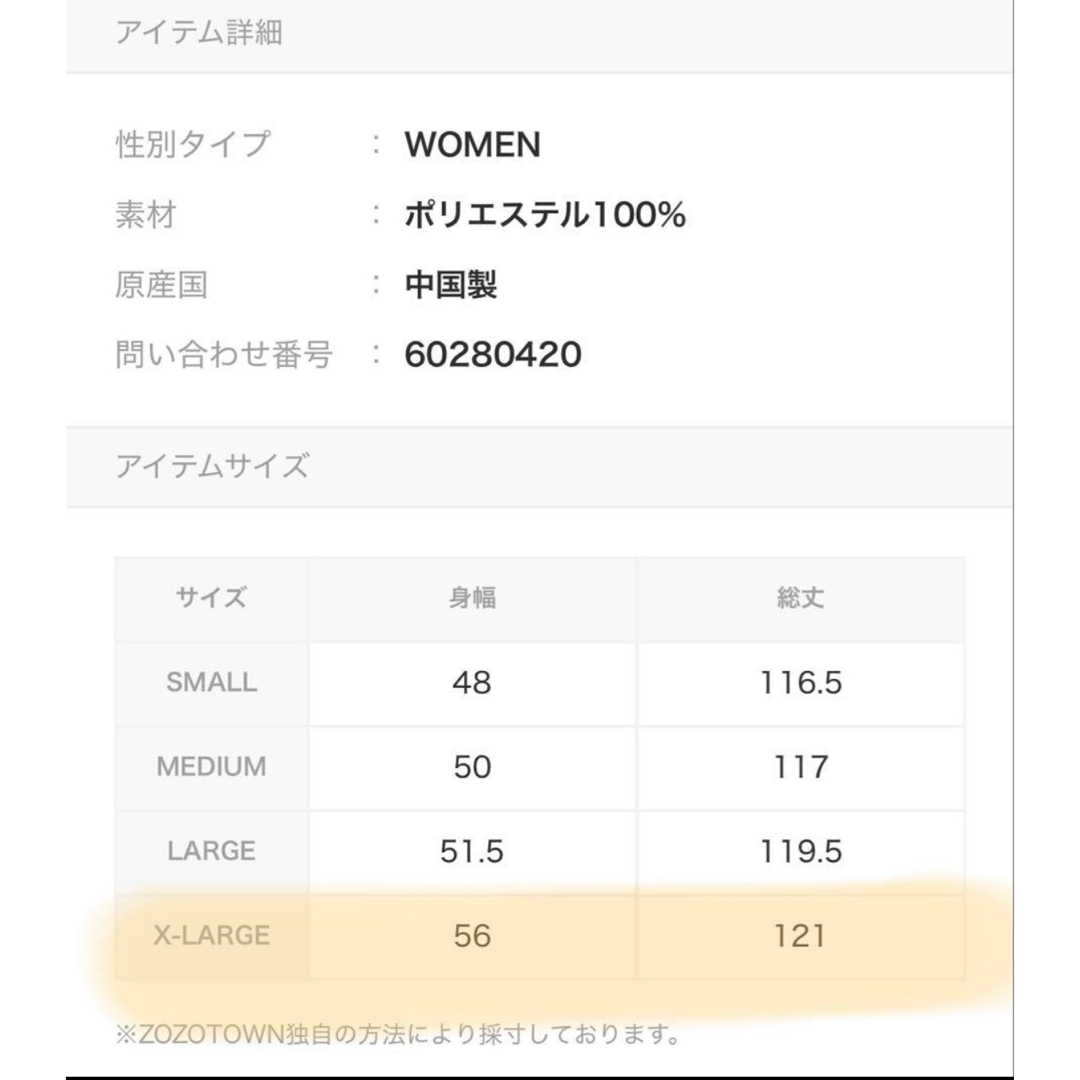Click the WOMEN gender type value

[472, 145]
